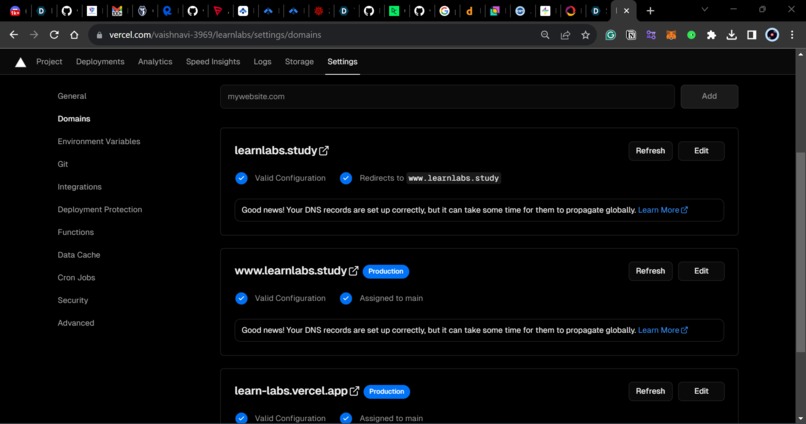
Task: Click the mywebsite.com domain input field
Action: click(x=447, y=97)
